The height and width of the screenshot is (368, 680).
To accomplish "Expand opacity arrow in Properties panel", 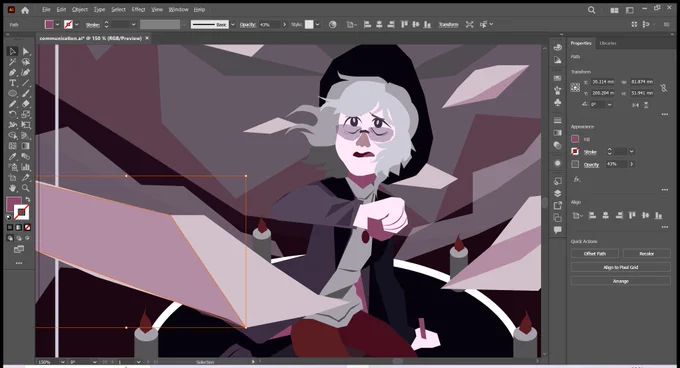I will (631, 164).
